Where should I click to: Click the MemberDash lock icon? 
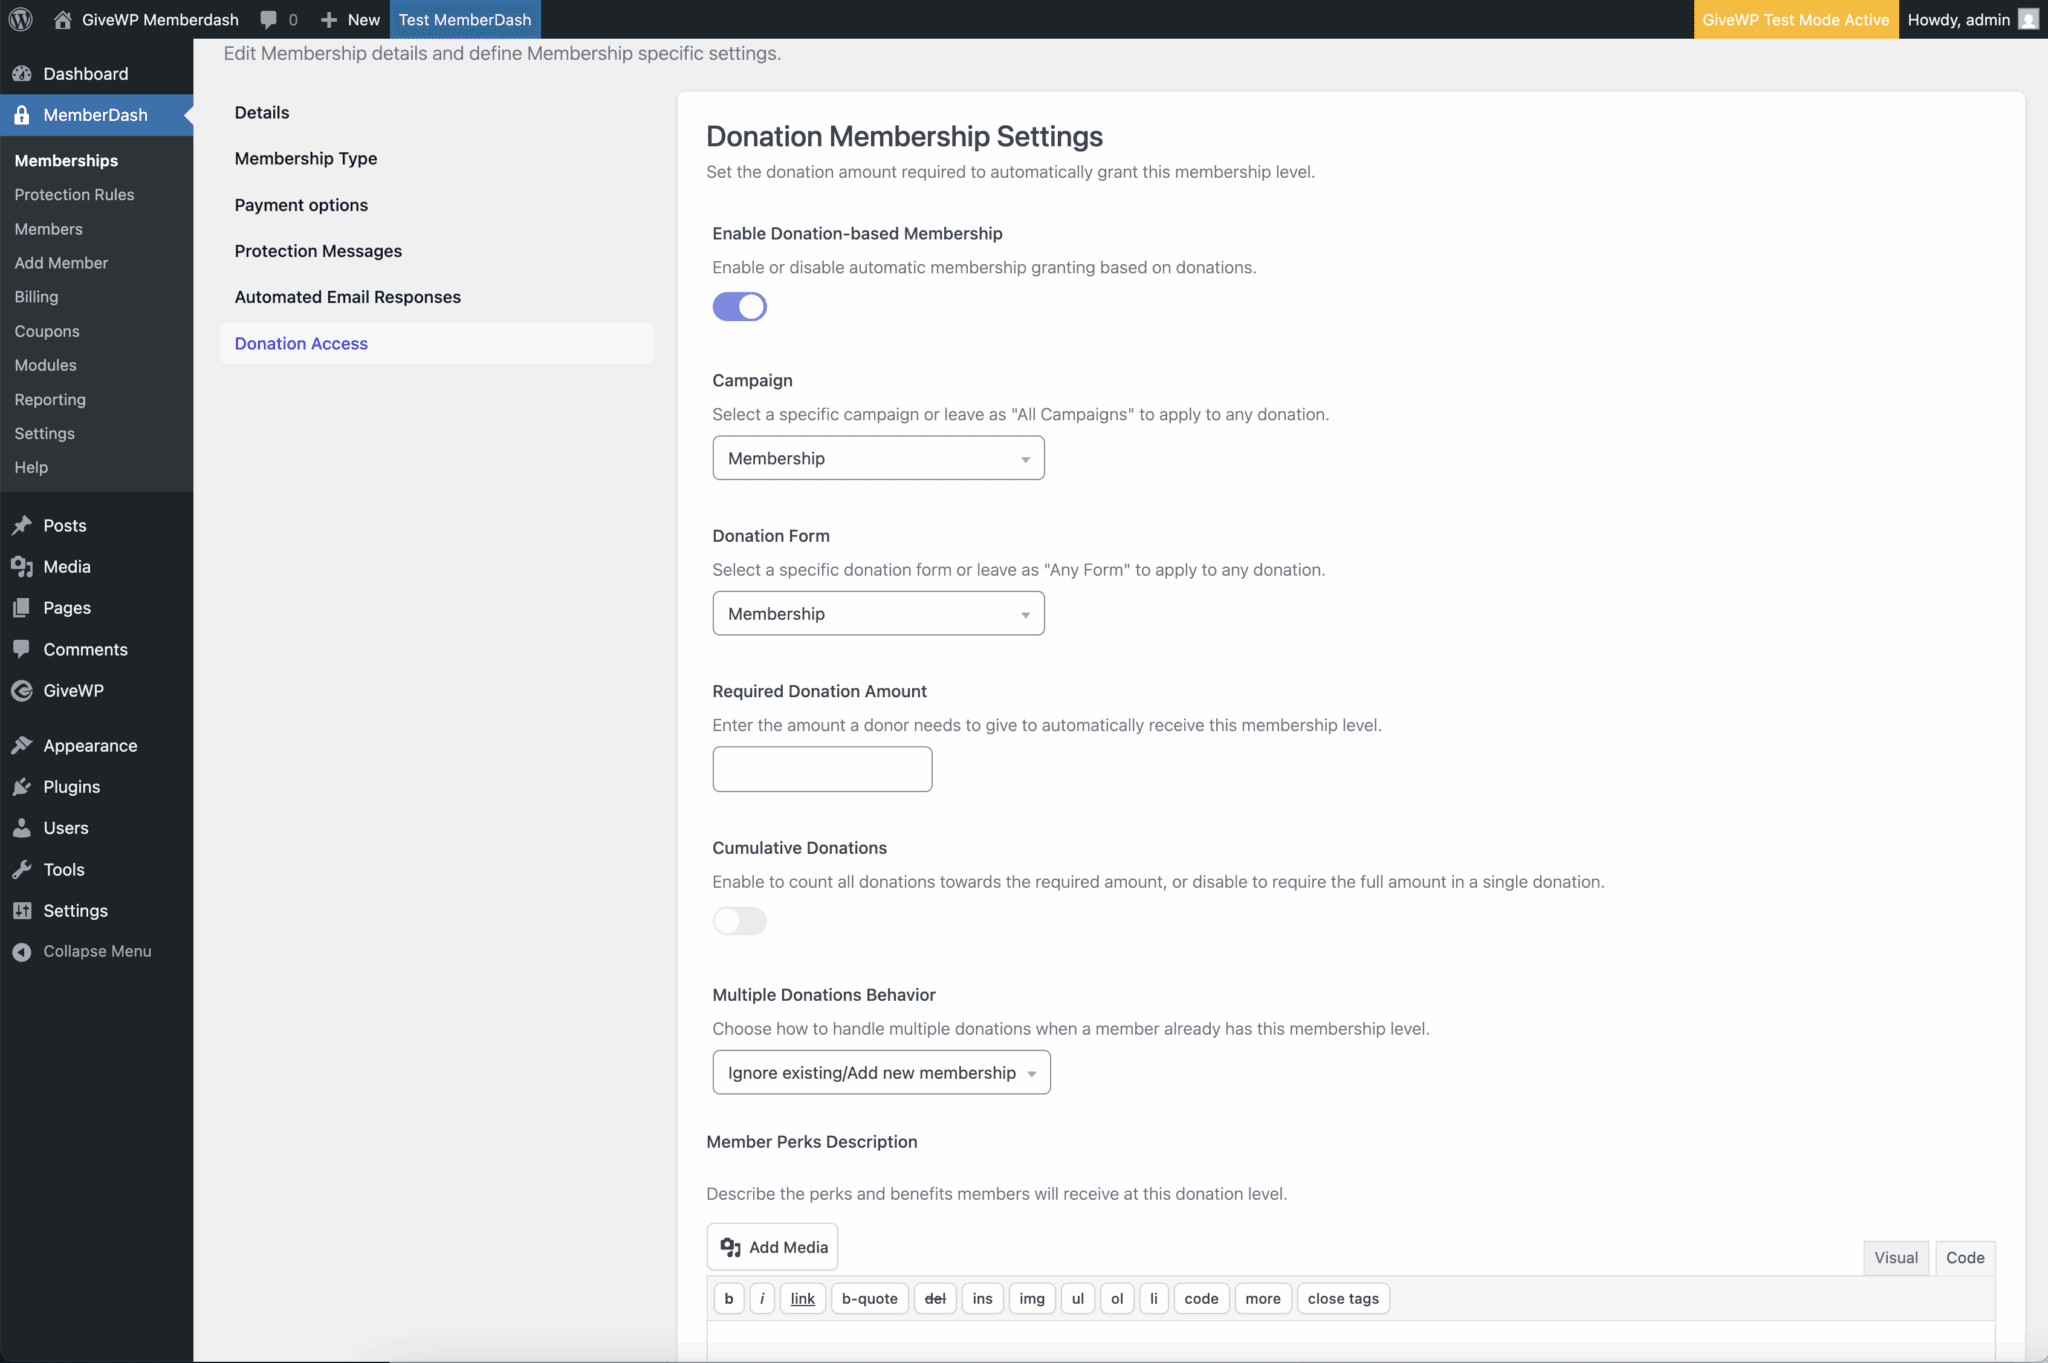[22, 115]
